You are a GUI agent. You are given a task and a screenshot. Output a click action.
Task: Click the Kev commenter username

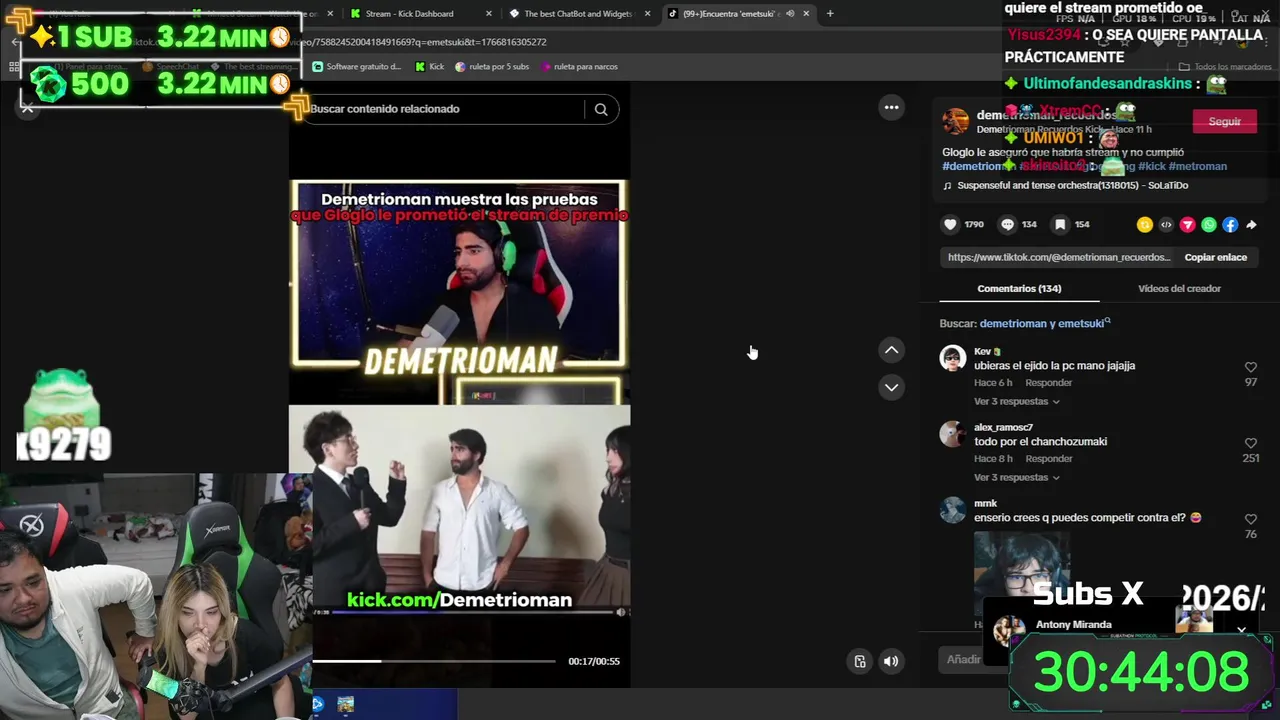pos(982,352)
